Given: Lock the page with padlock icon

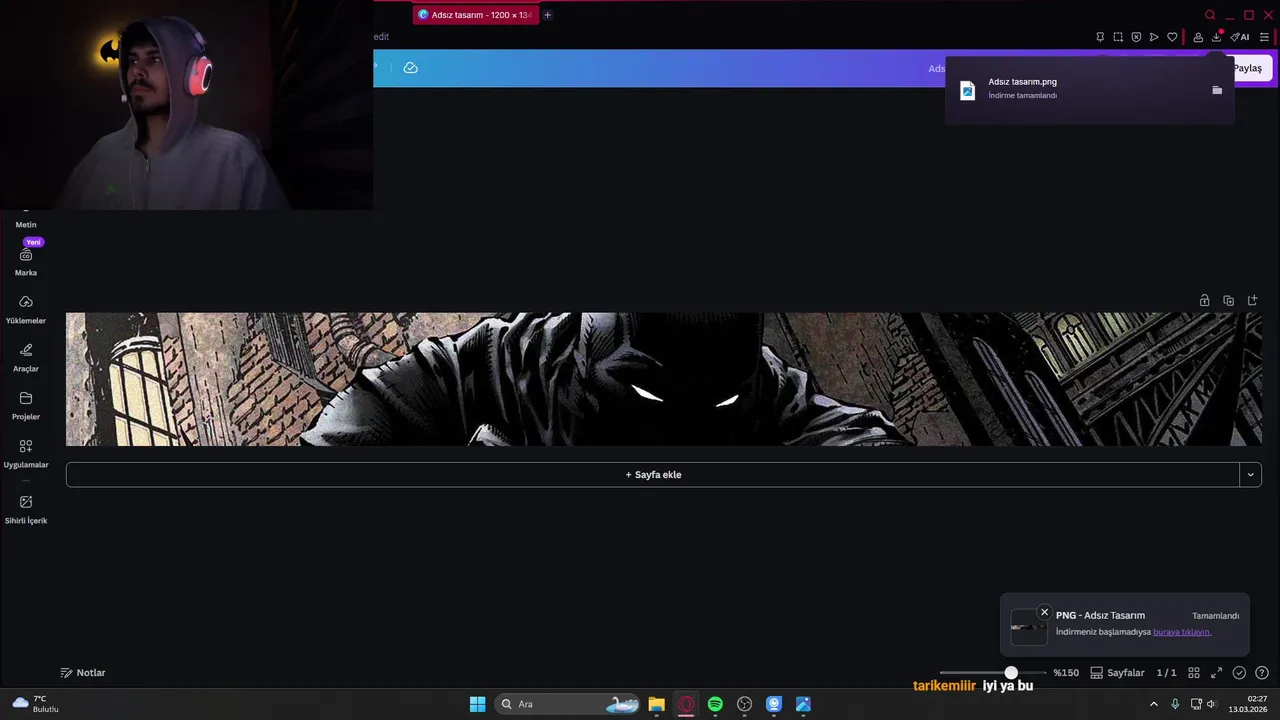Looking at the screenshot, I should pyautogui.click(x=1204, y=300).
